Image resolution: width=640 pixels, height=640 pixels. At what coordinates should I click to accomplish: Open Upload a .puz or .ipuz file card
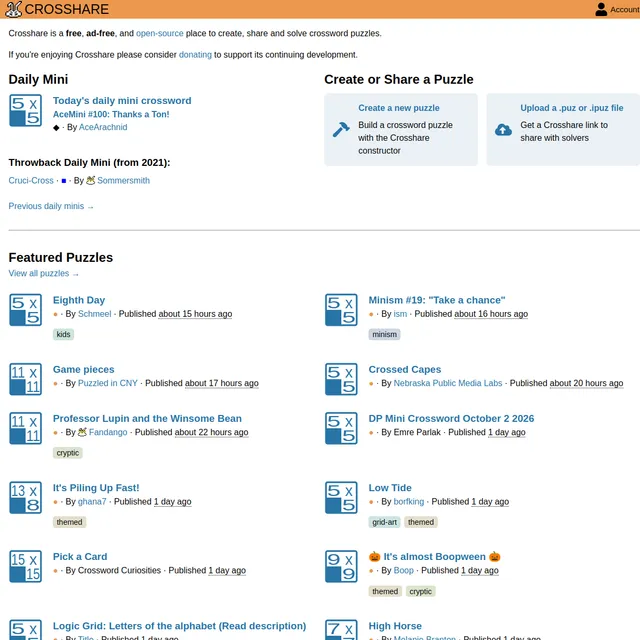(x=563, y=129)
